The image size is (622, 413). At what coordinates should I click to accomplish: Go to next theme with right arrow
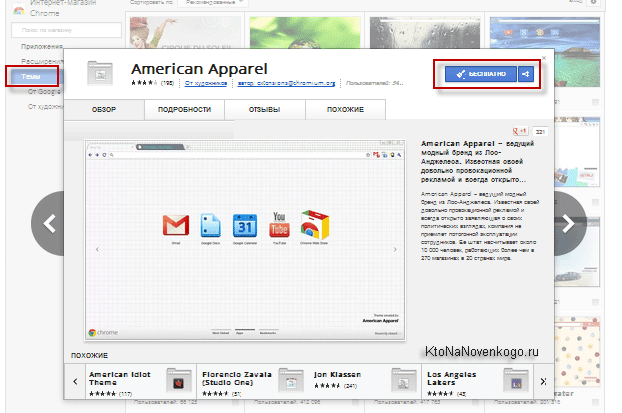click(570, 223)
